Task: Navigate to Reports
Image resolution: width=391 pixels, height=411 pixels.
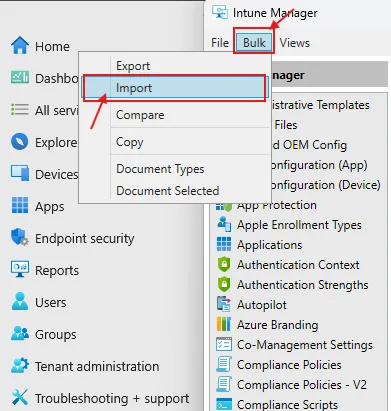Action: 57,271
